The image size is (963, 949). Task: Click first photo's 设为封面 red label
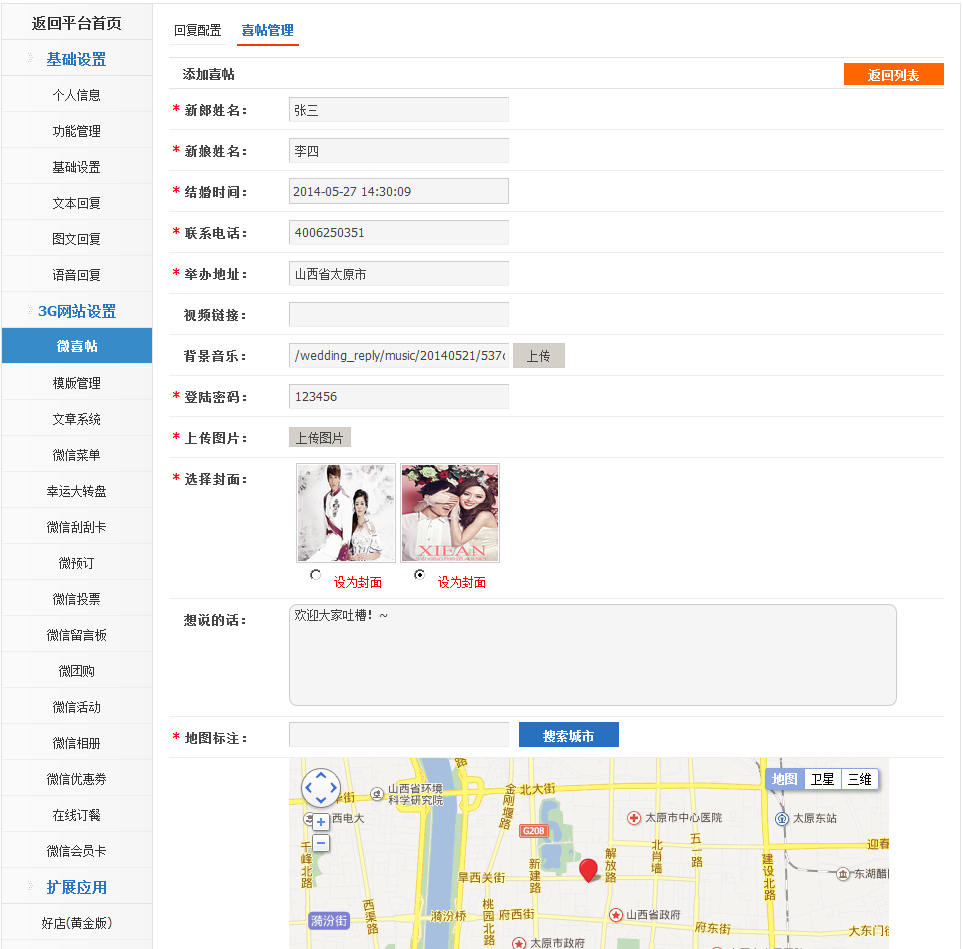(358, 582)
